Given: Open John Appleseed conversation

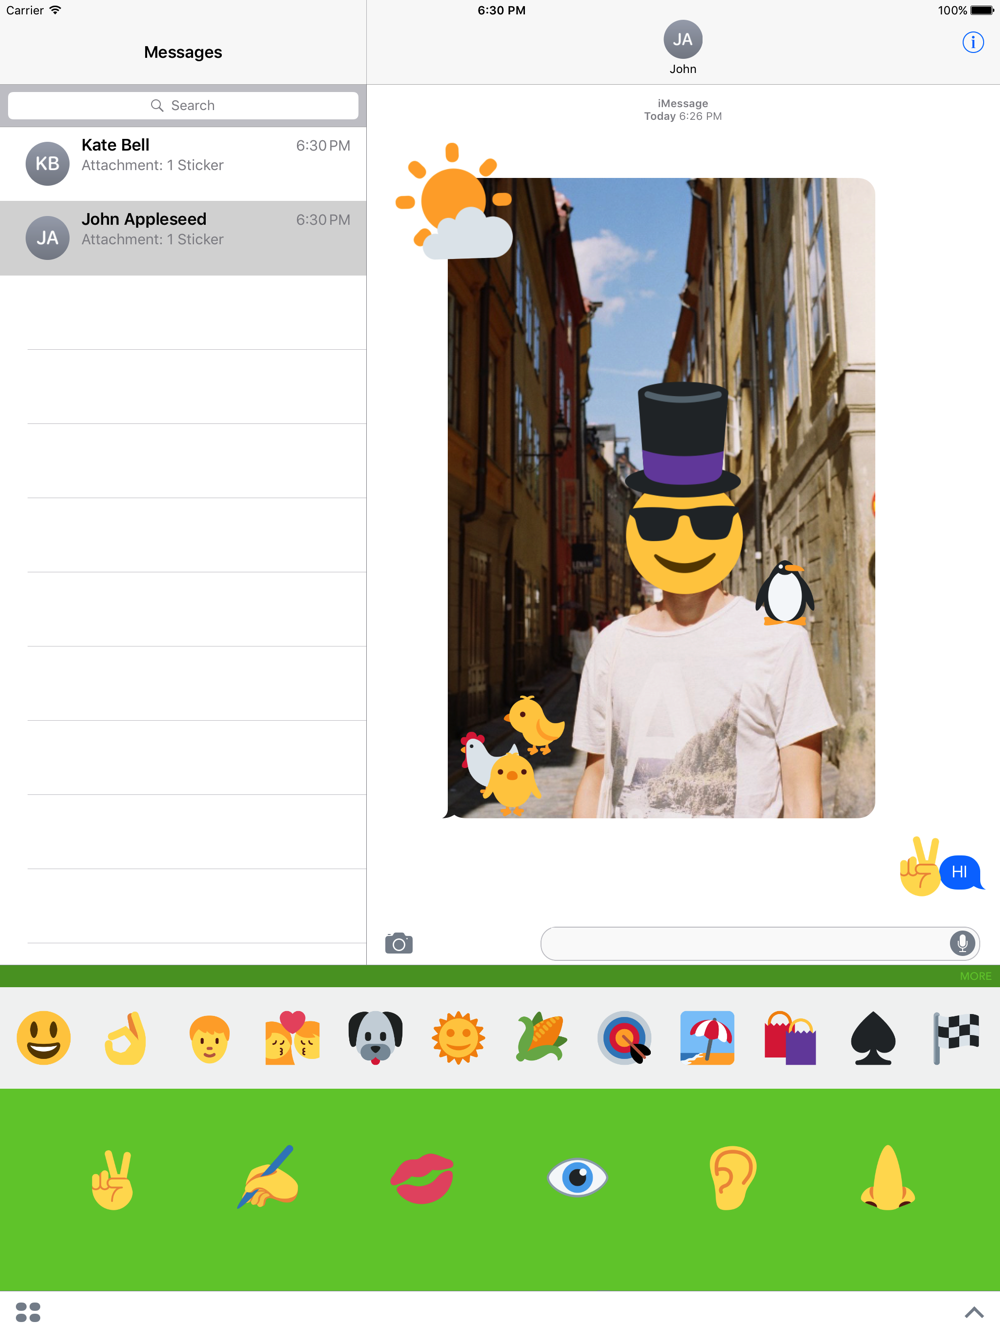Looking at the screenshot, I should 183,238.
